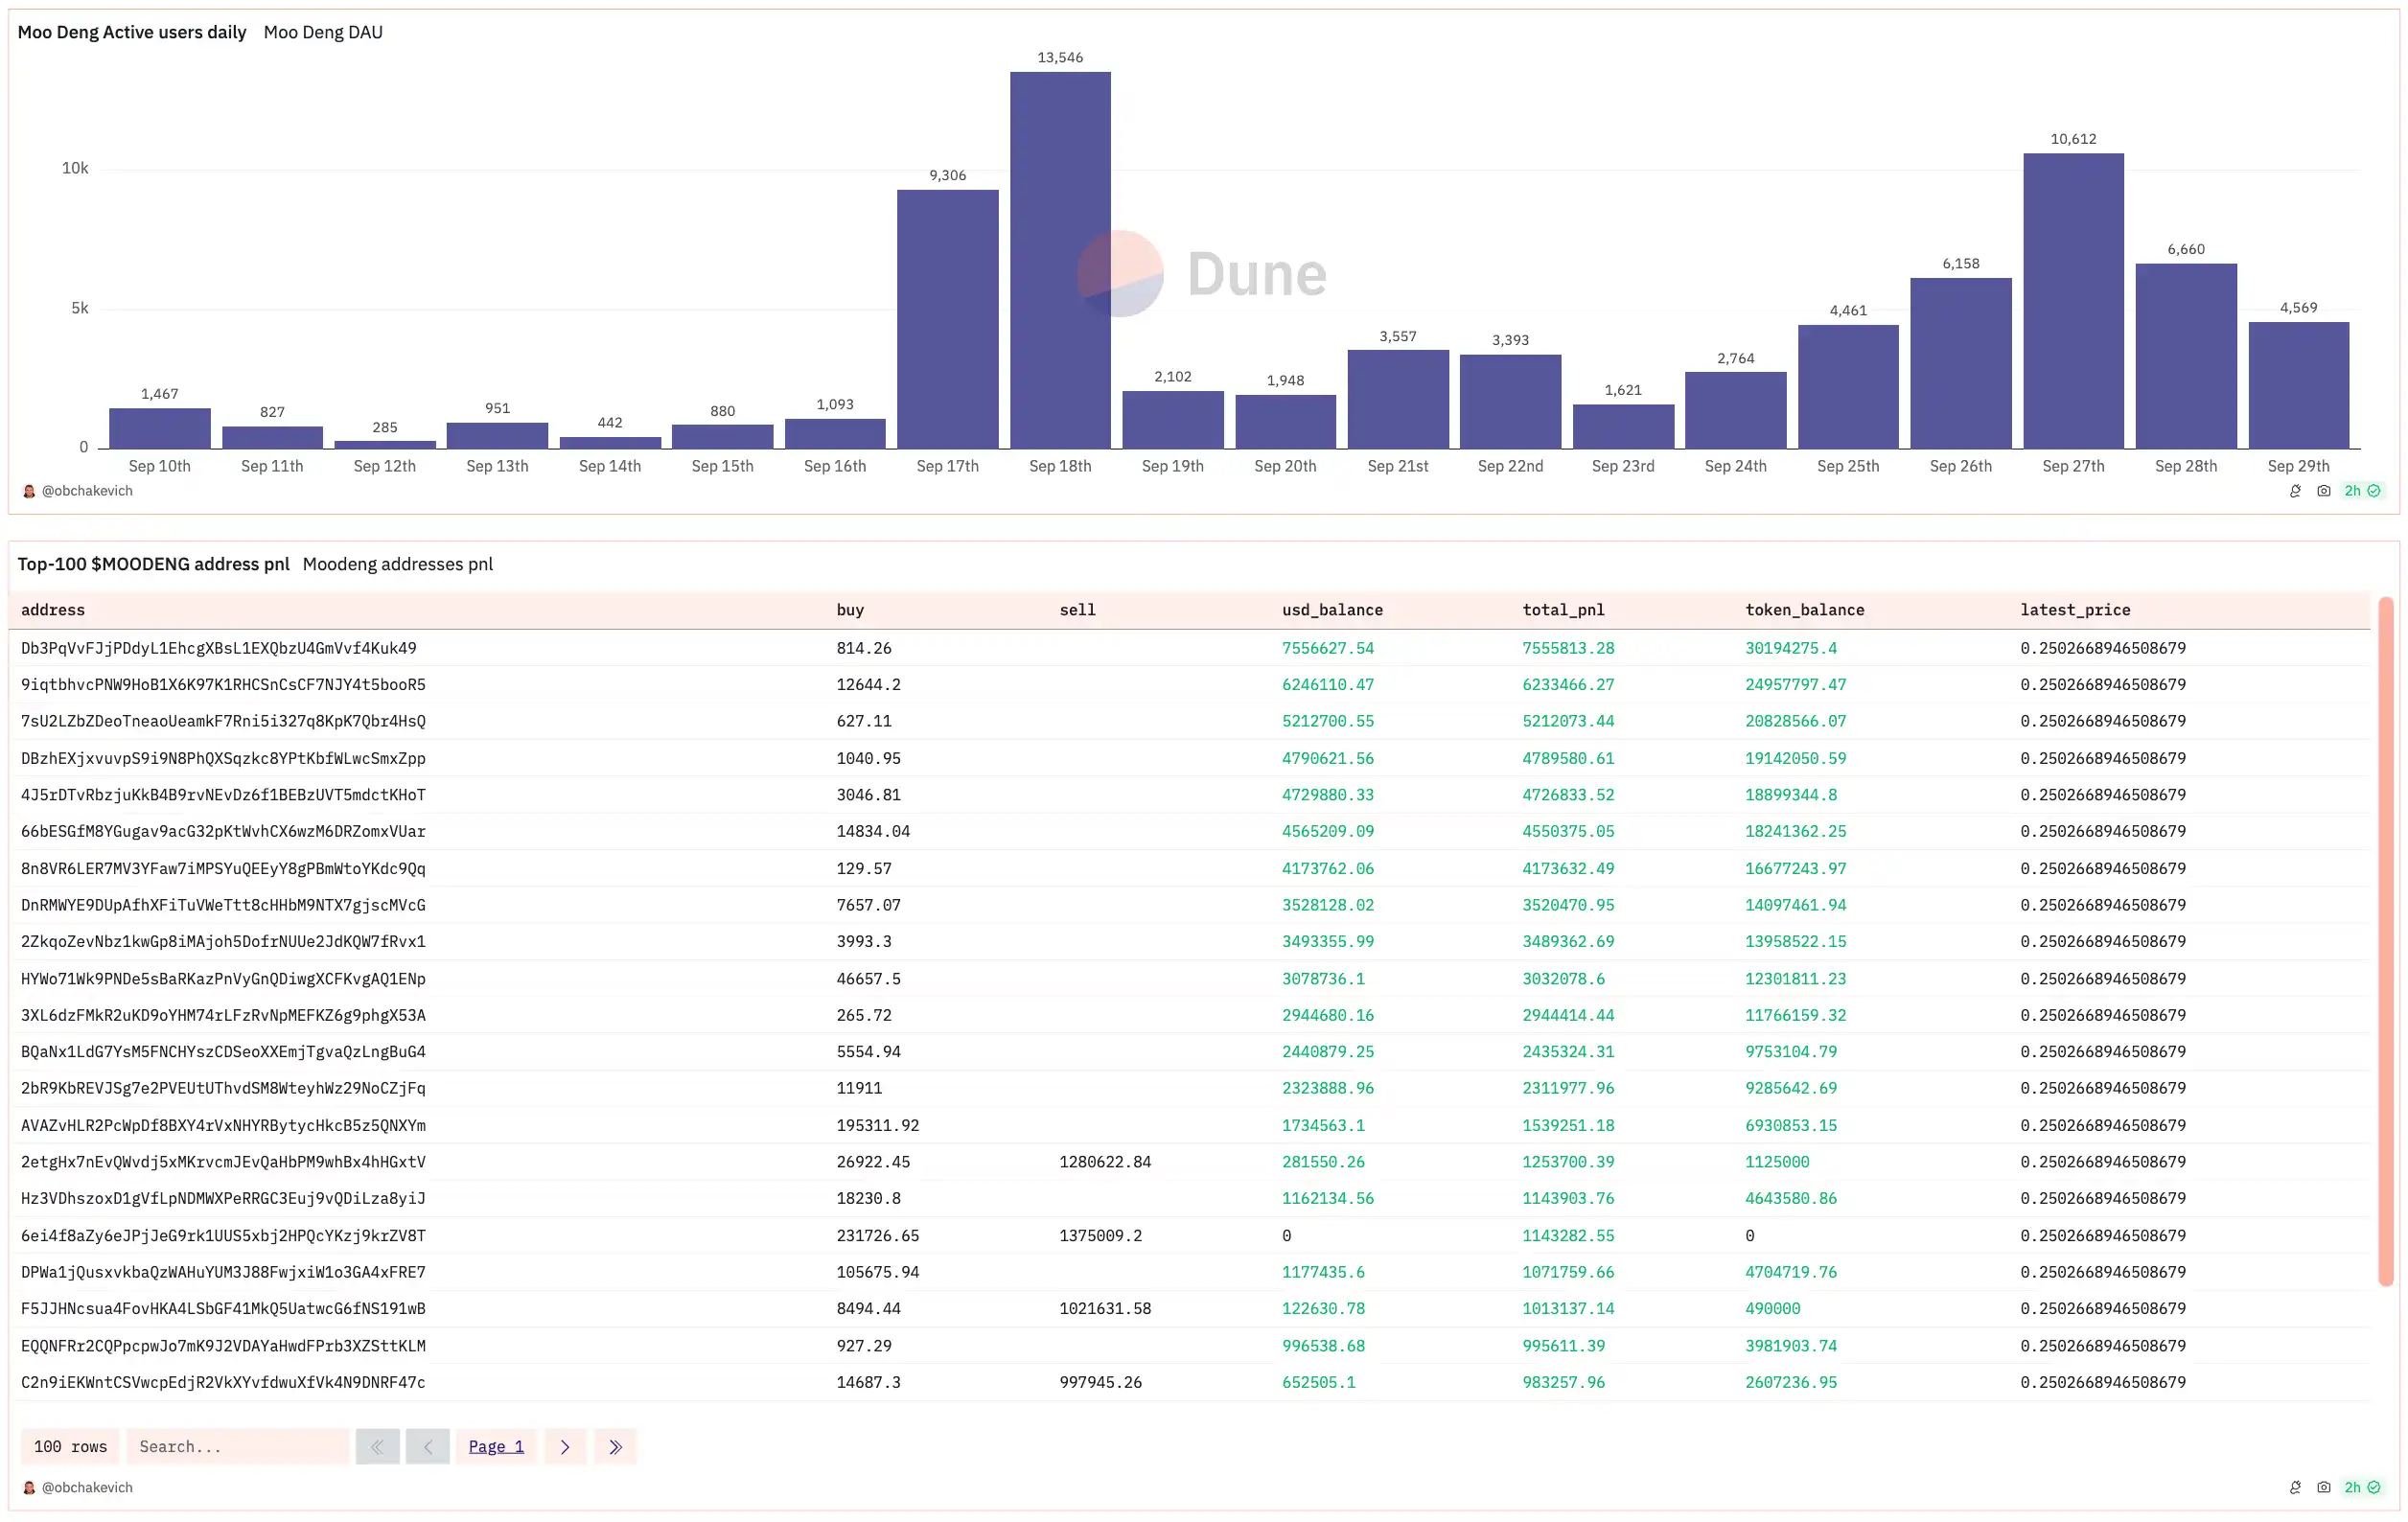Go to the next table page
This screenshot has height=1522, width=2408.
(565, 1446)
